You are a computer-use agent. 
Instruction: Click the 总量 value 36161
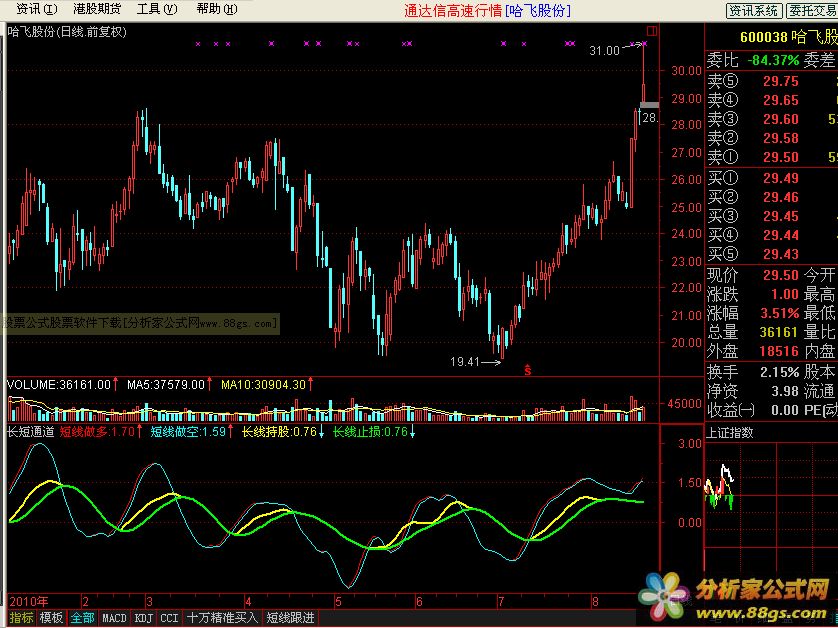pos(779,332)
